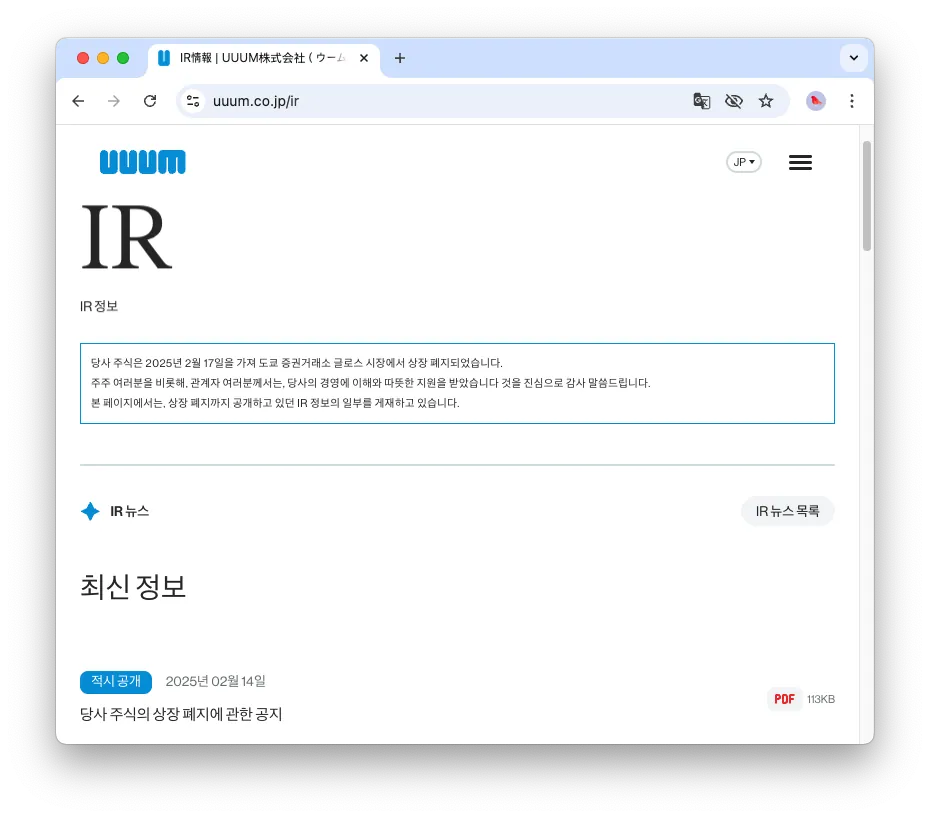Bookmark this page with the star

pos(766,101)
